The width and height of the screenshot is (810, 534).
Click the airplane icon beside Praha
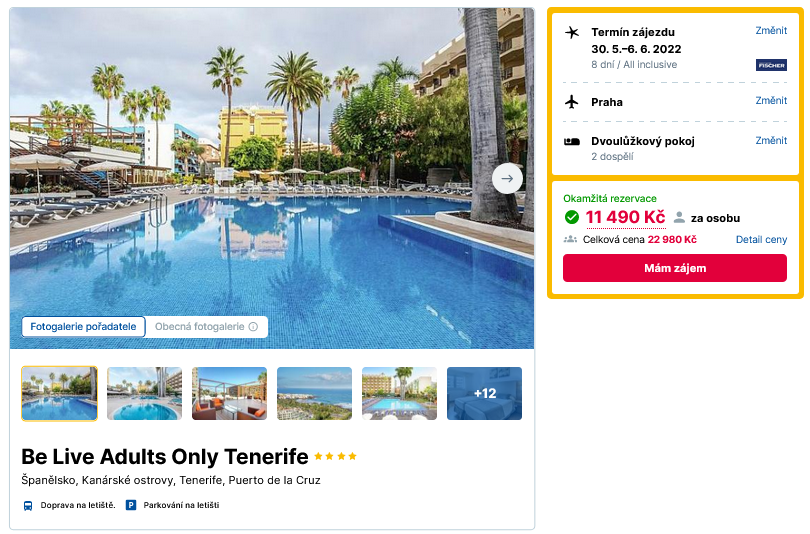click(571, 102)
